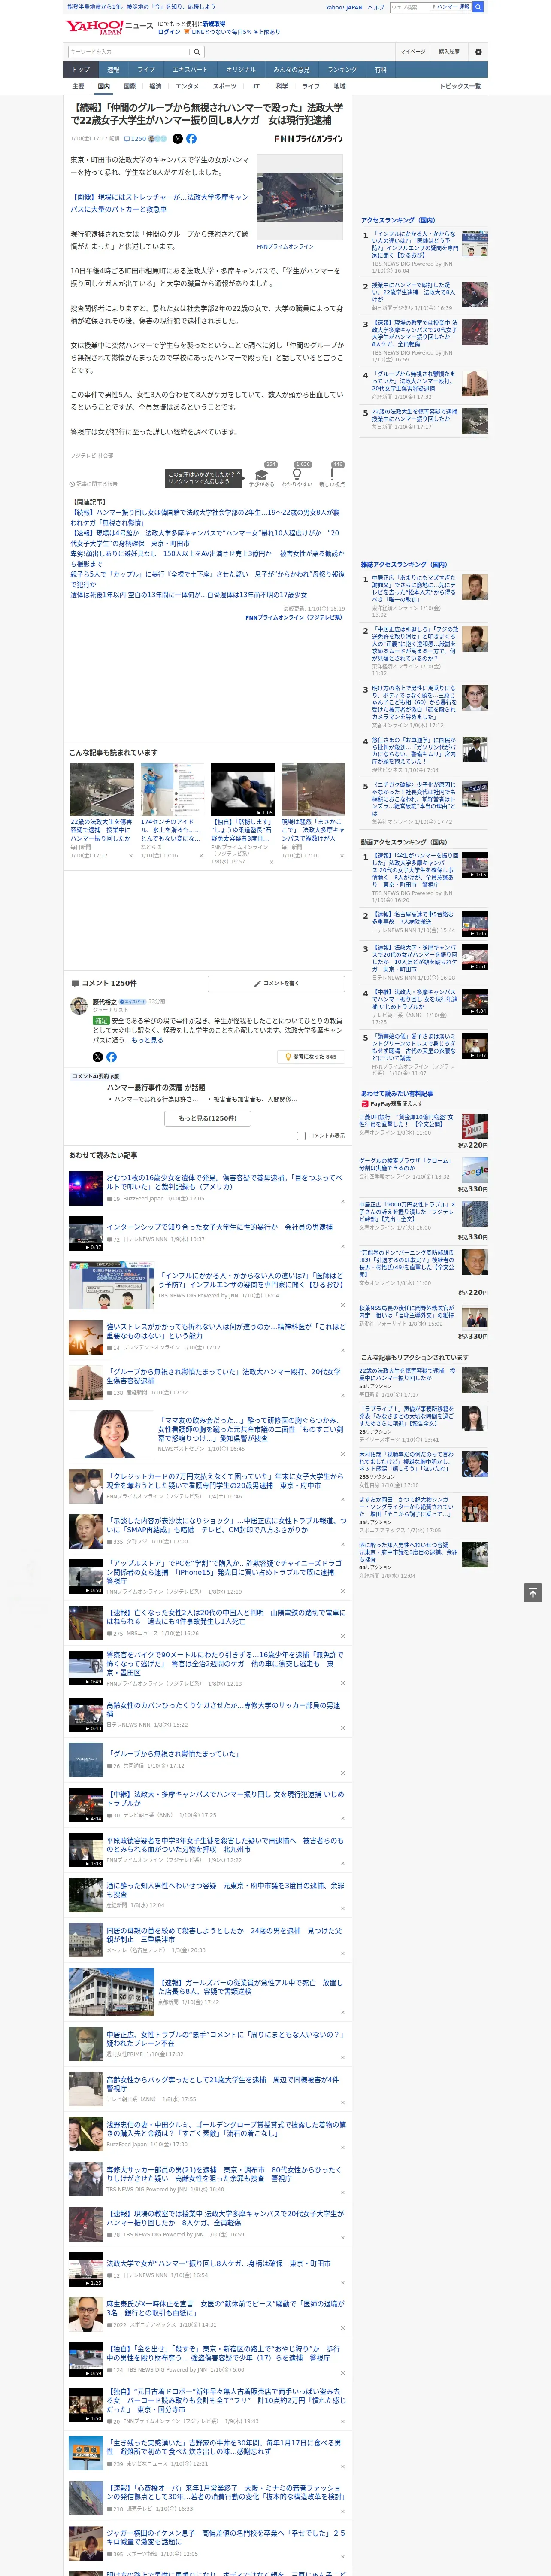Viewport: 551px width, 2576px height.
Task: Open 購入履歴 link
Action: (449, 52)
